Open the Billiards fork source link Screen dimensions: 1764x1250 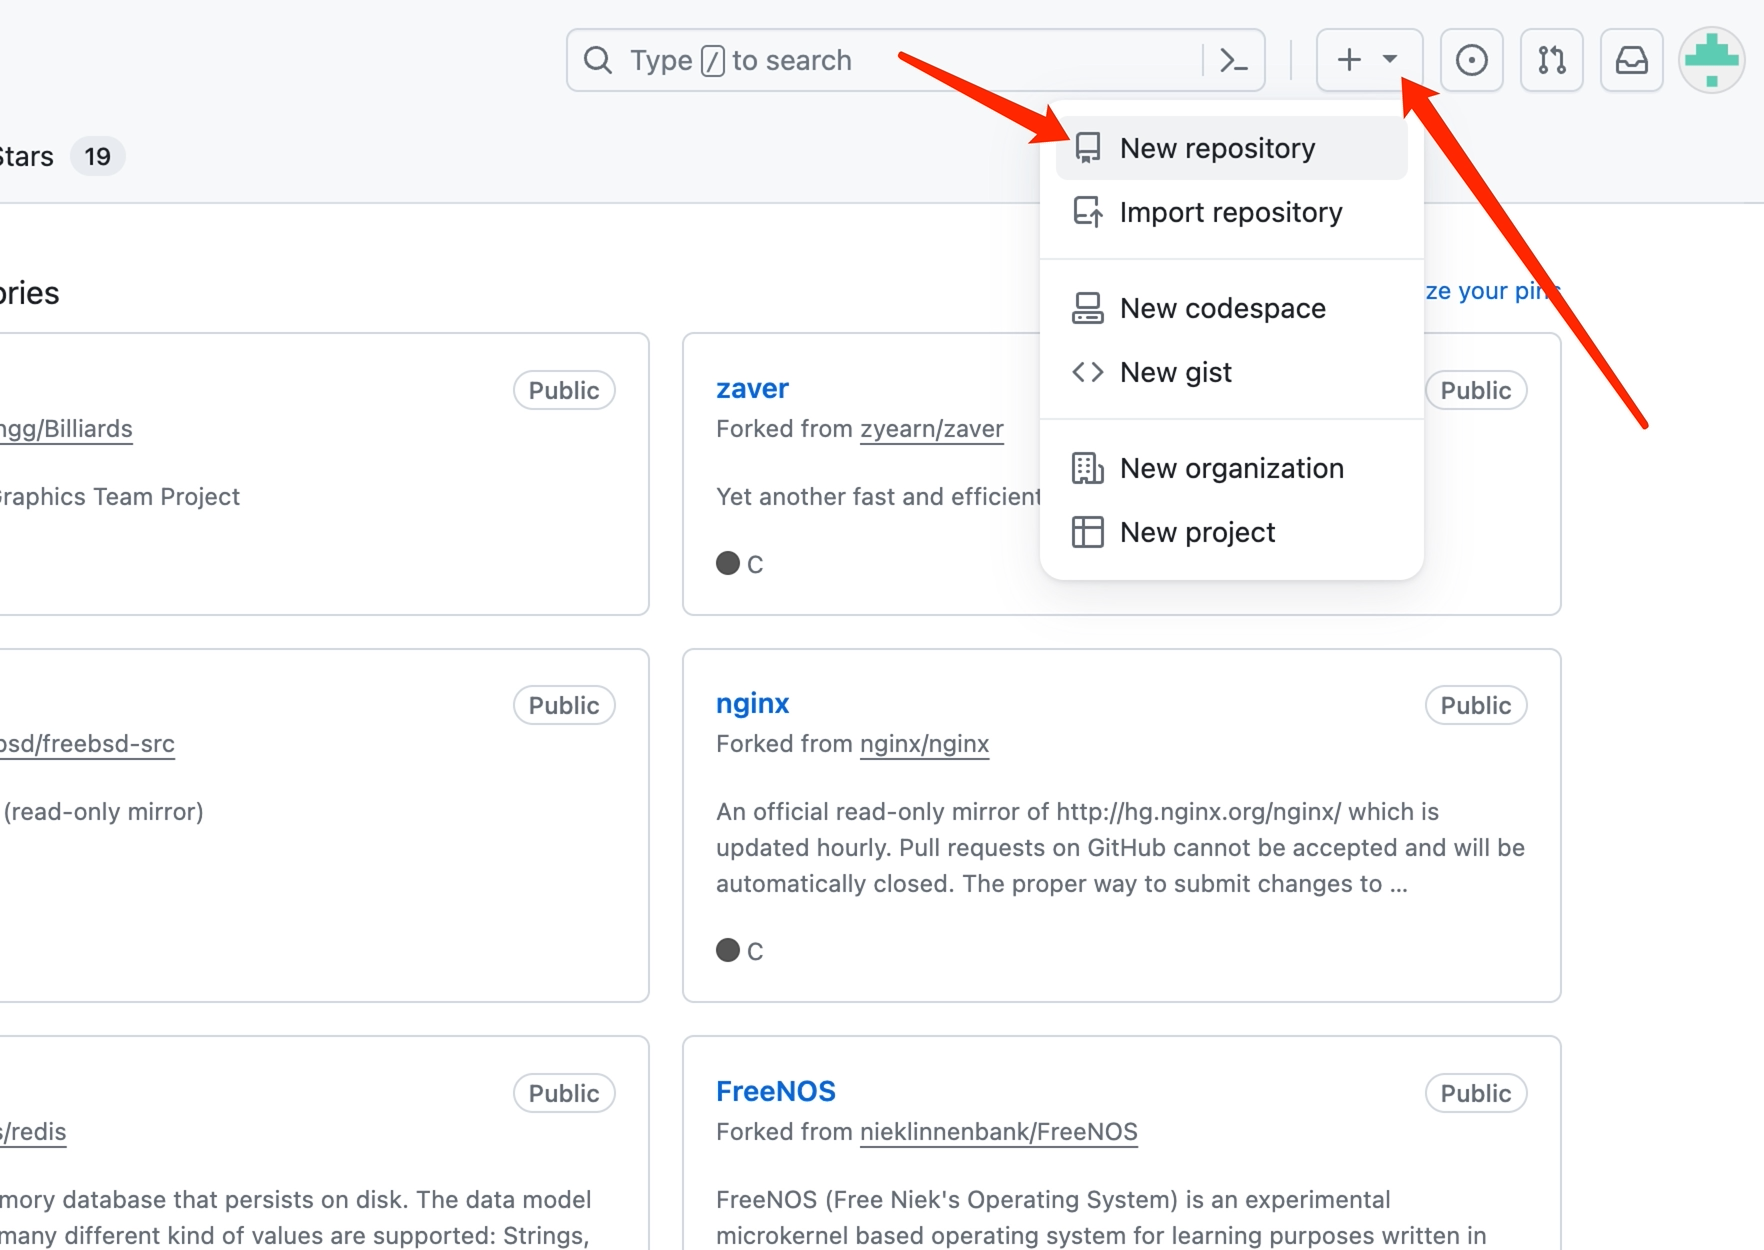click(66, 429)
